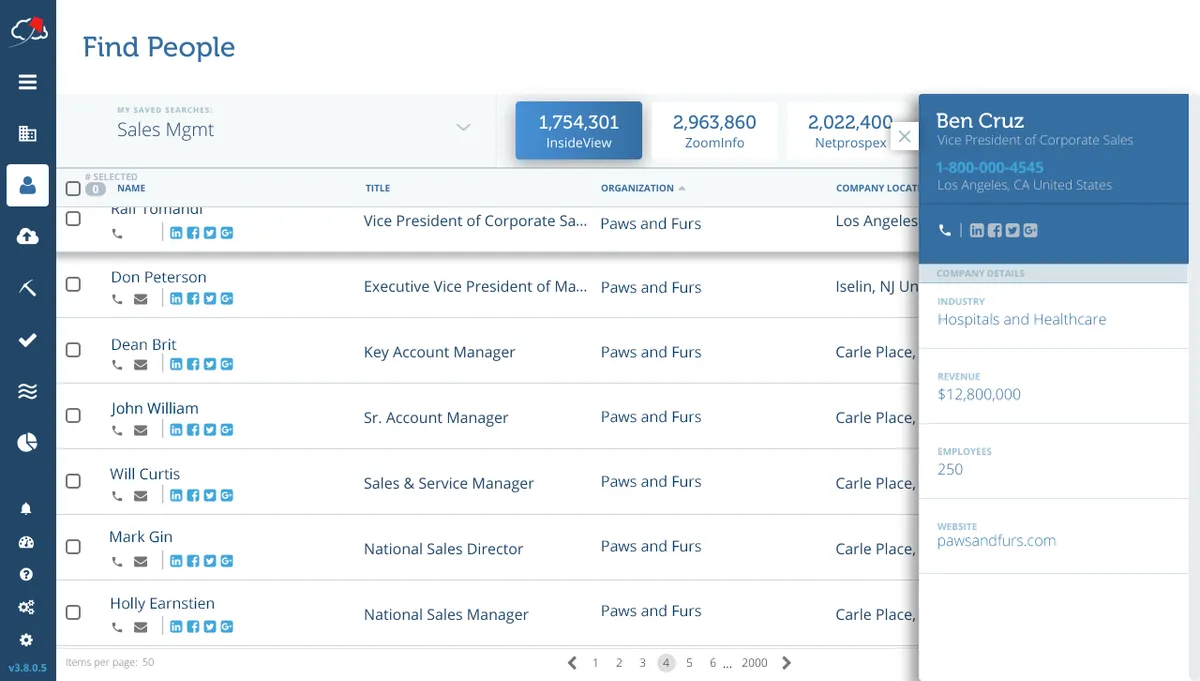This screenshot has width=1200, height=681.
Task: Go to page 3
Action: (x=643, y=663)
